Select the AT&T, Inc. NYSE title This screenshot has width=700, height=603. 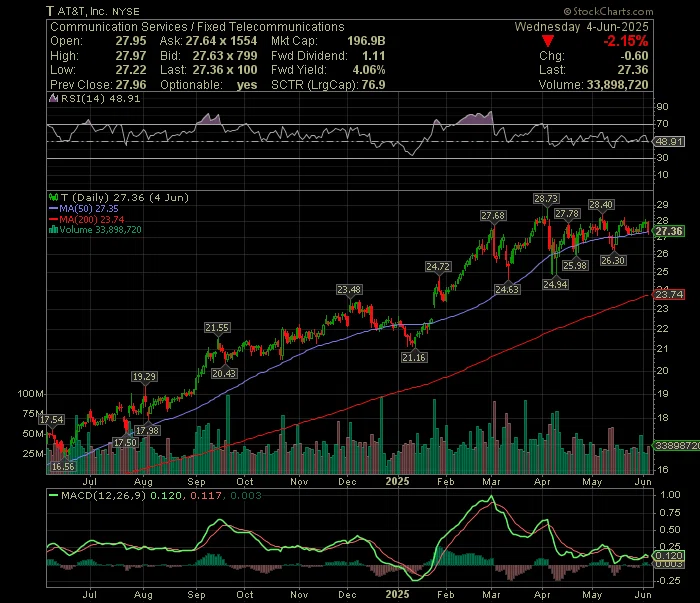[99, 12]
